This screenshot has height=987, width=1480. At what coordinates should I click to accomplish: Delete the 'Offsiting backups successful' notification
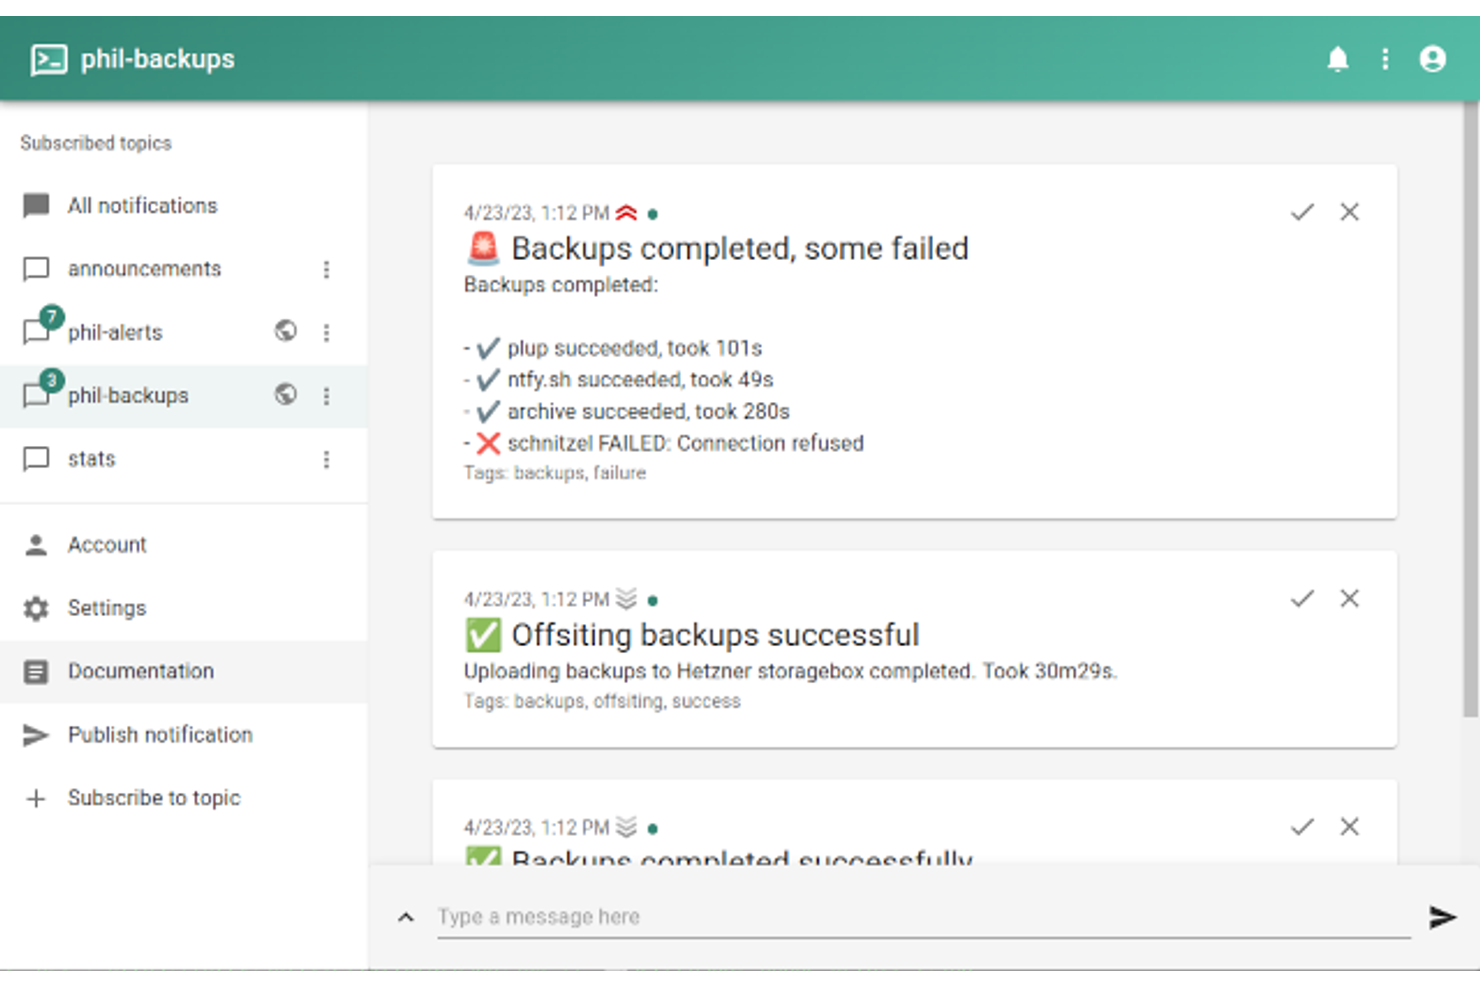[x=1349, y=598]
